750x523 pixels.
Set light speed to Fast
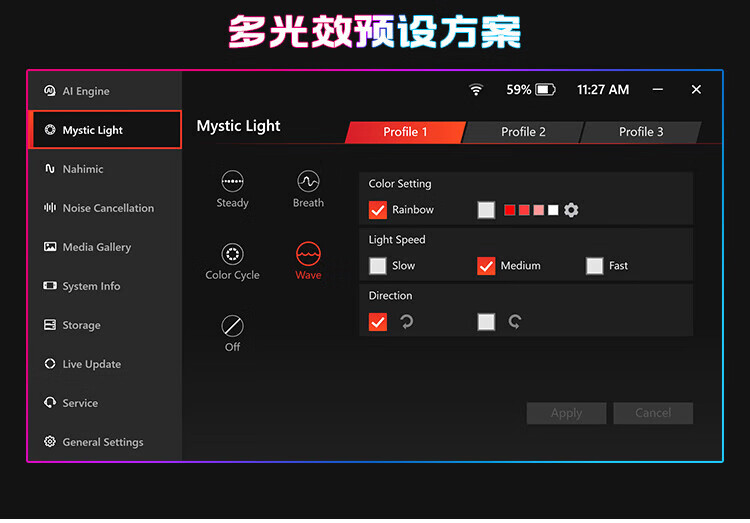[595, 266]
